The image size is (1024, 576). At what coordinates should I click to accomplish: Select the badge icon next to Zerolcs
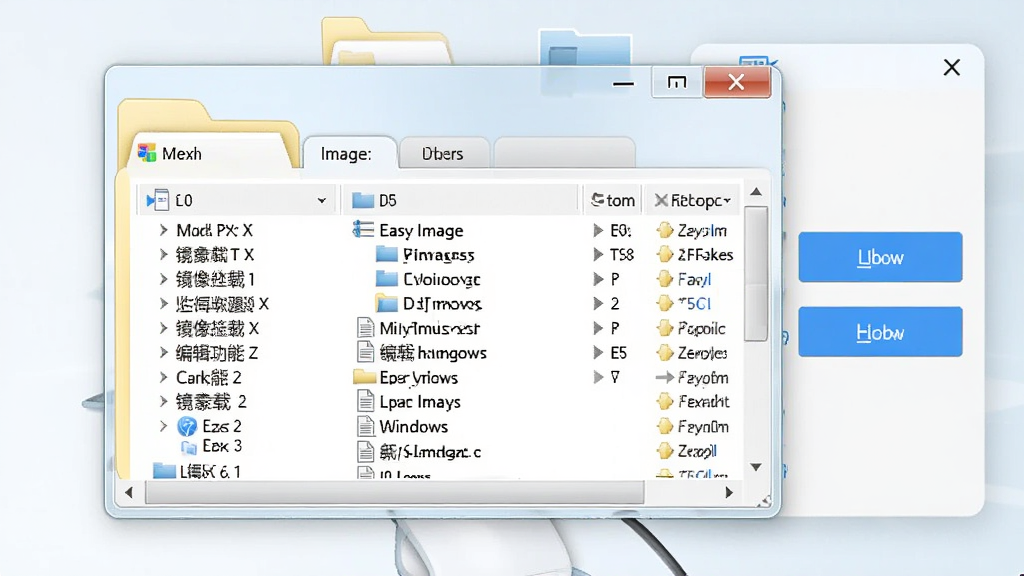(665, 353)
